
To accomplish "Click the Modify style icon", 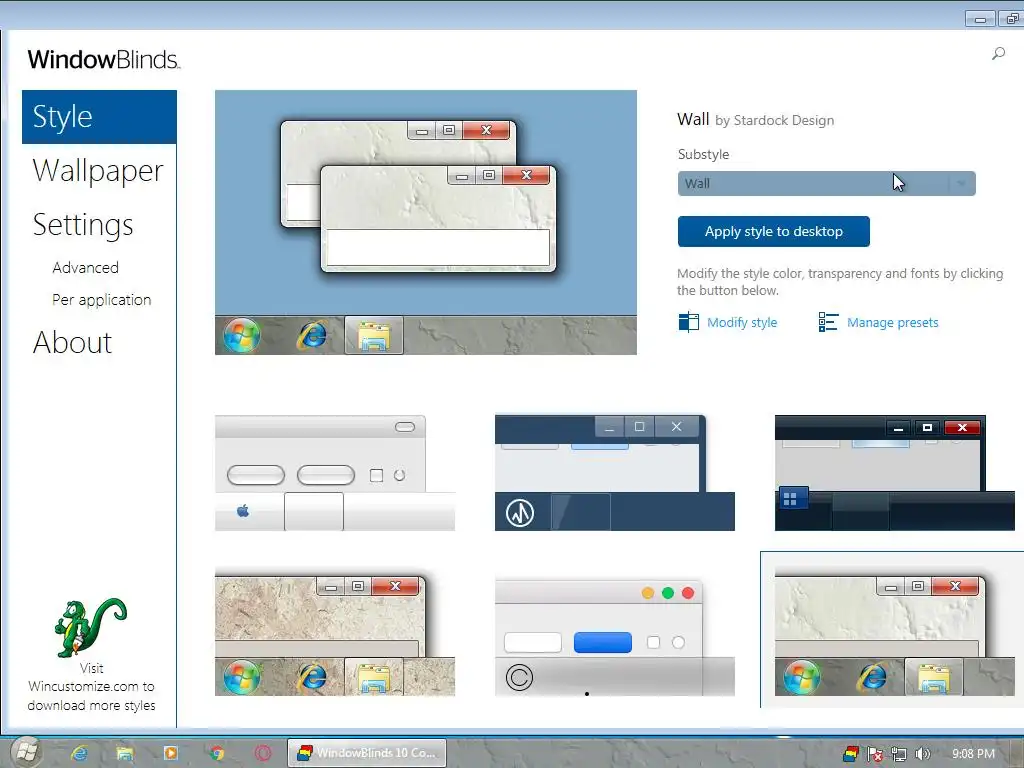I will (x=688, y=322).
